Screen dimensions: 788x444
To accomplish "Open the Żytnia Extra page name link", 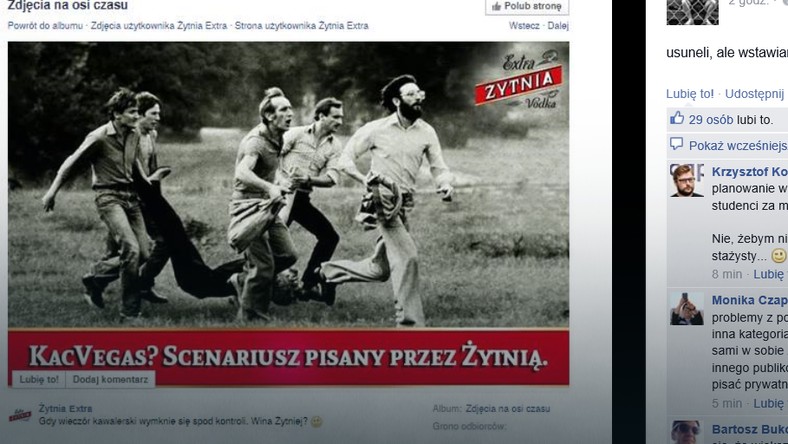I will tap(65, 409).
